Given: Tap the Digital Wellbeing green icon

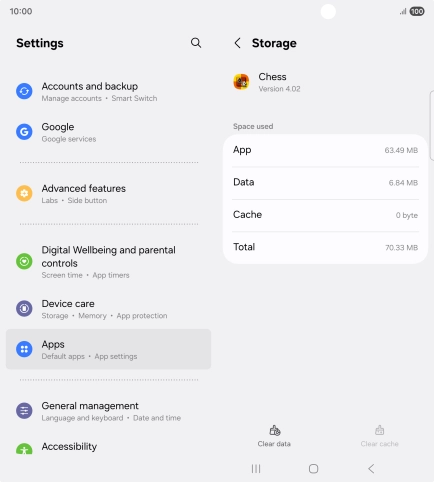Looking at the screenshot, I should (x=24, y=261).
